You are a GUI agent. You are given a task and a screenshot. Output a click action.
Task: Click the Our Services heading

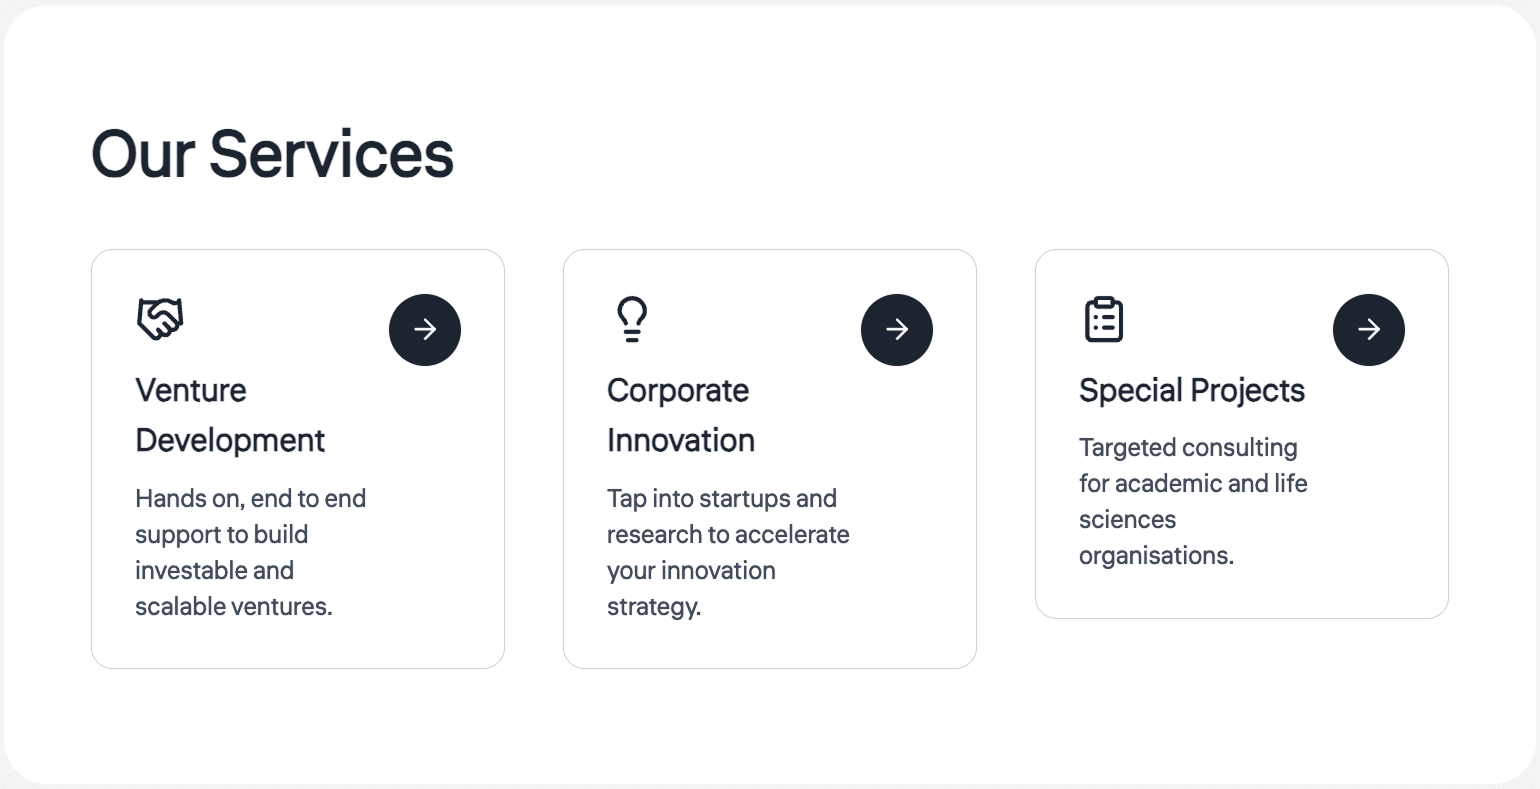point(272,155)
